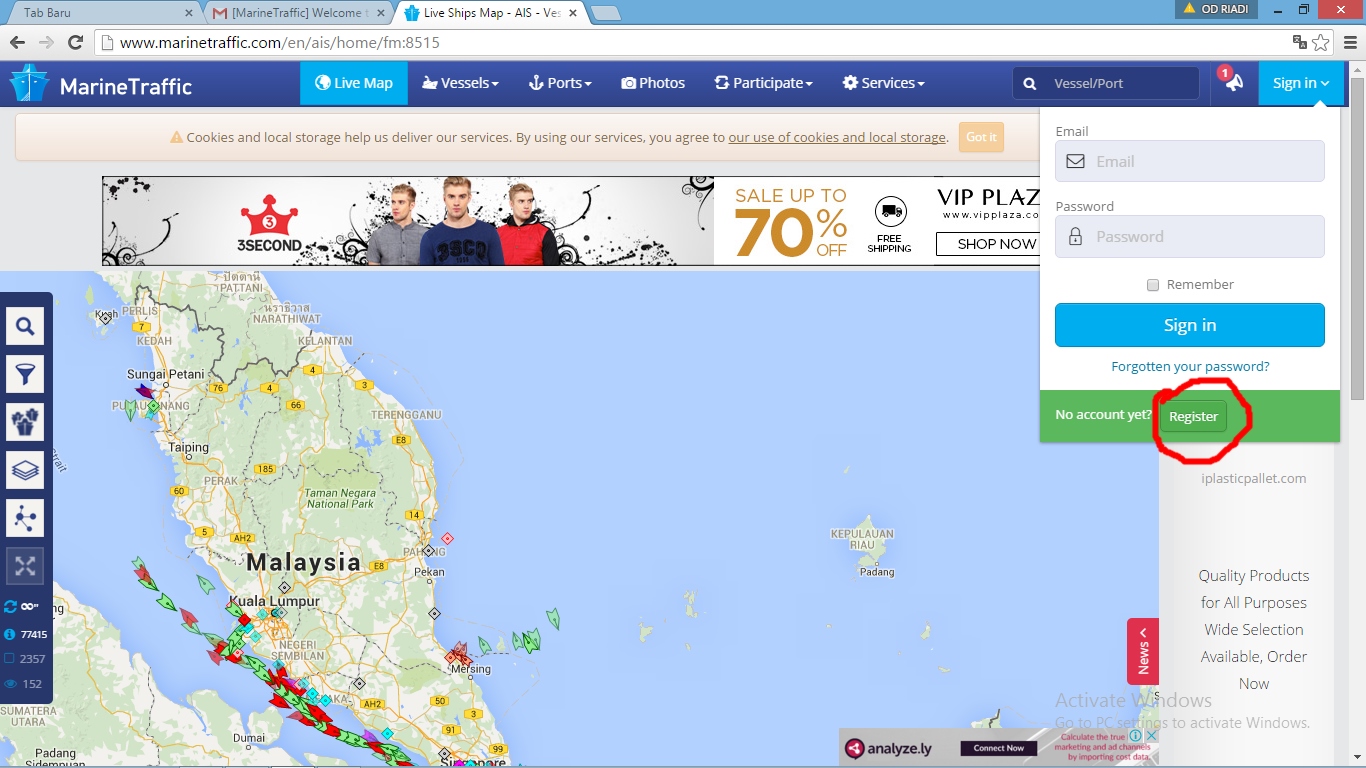The width and height of the screenshot is (1366, 768).
Task: Select the Live Ships Map browser tab
Action: coord(490,13)
